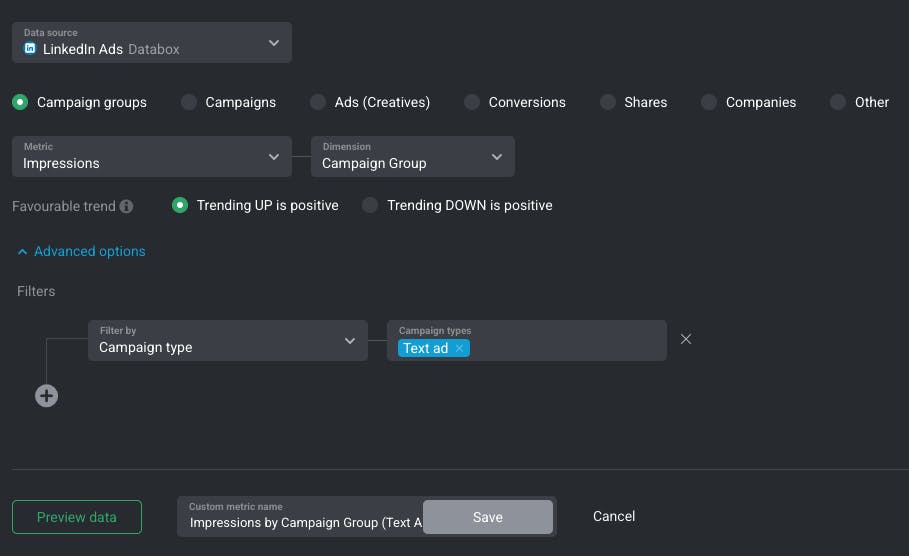
Task: Click the LinkedIn logo in Data source
Action: (30, 49)
